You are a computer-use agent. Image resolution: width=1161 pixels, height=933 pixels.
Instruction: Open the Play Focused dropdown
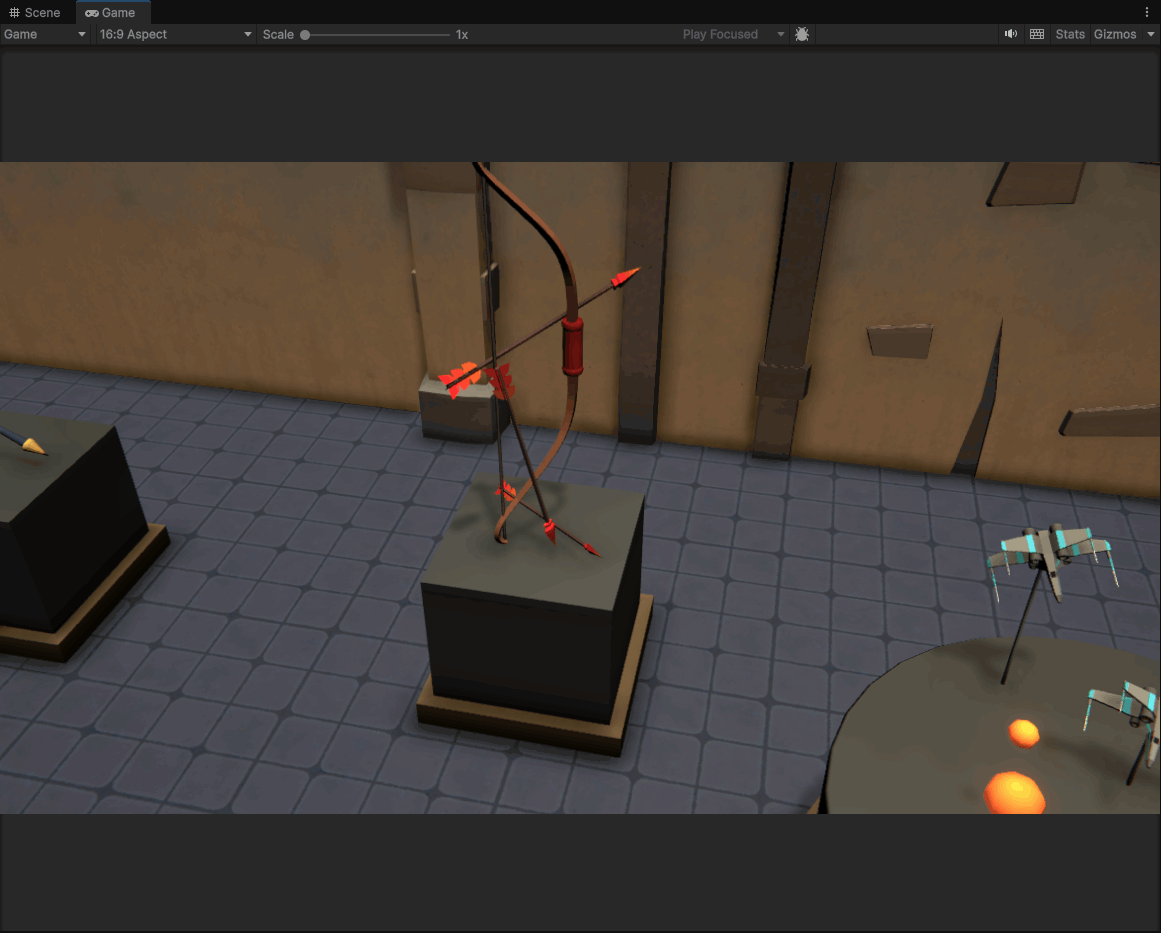[732, 34]
